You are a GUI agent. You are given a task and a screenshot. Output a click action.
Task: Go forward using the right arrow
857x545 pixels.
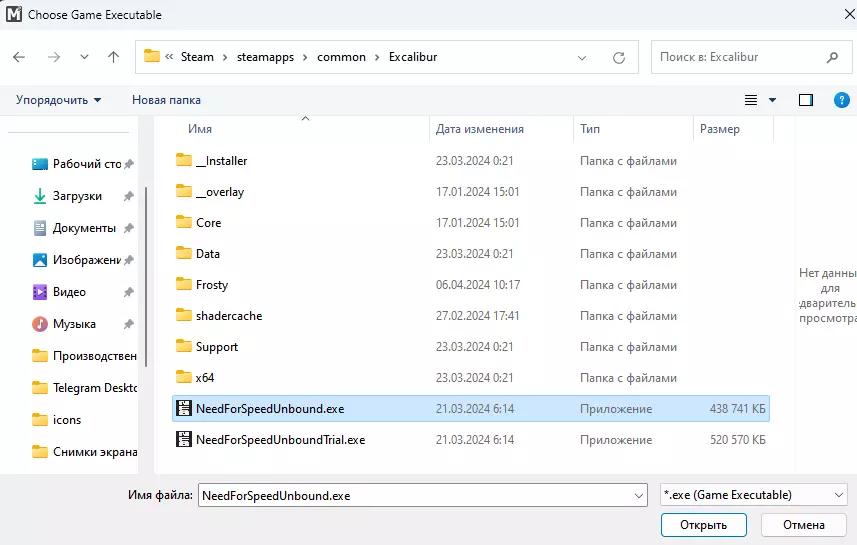pyautogui.click(x=54, y=57)
